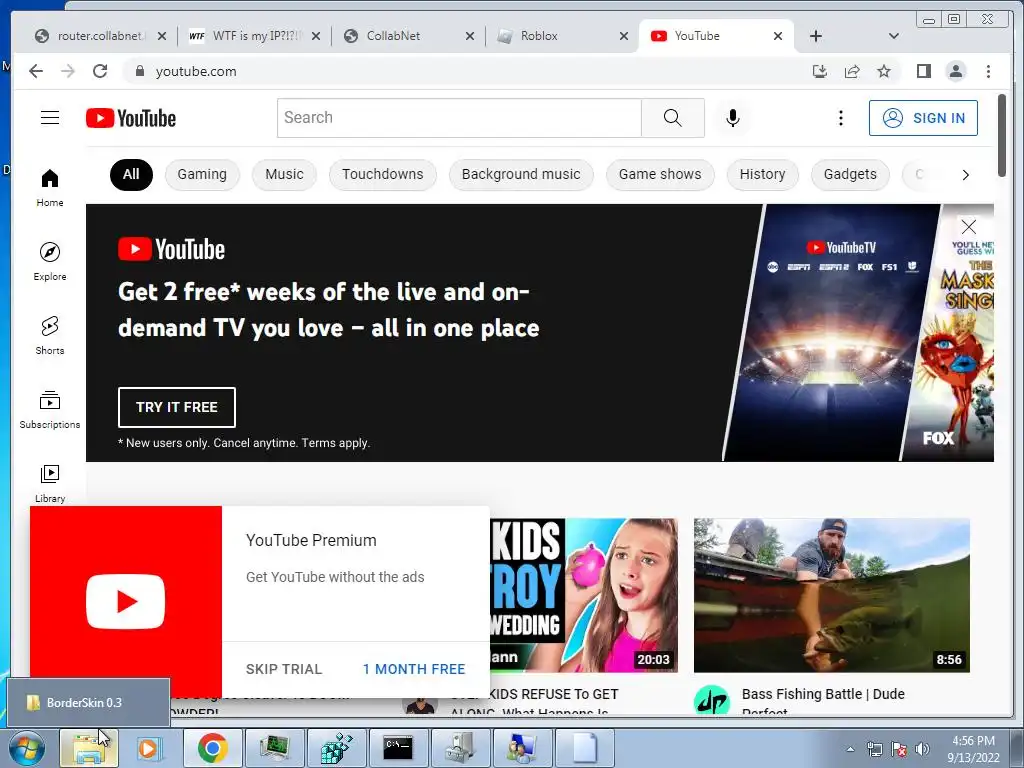This screenshot has width=1024, height=768.
Task: Click SKIP TRIAL in Premium popup
Action: pos(284,669)
